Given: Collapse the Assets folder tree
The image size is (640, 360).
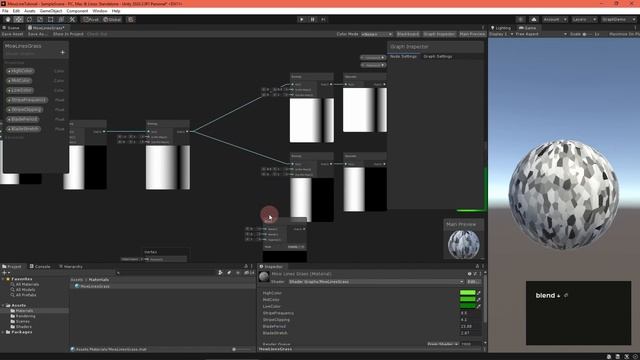Looking at the screenshot, I should 3,305.
